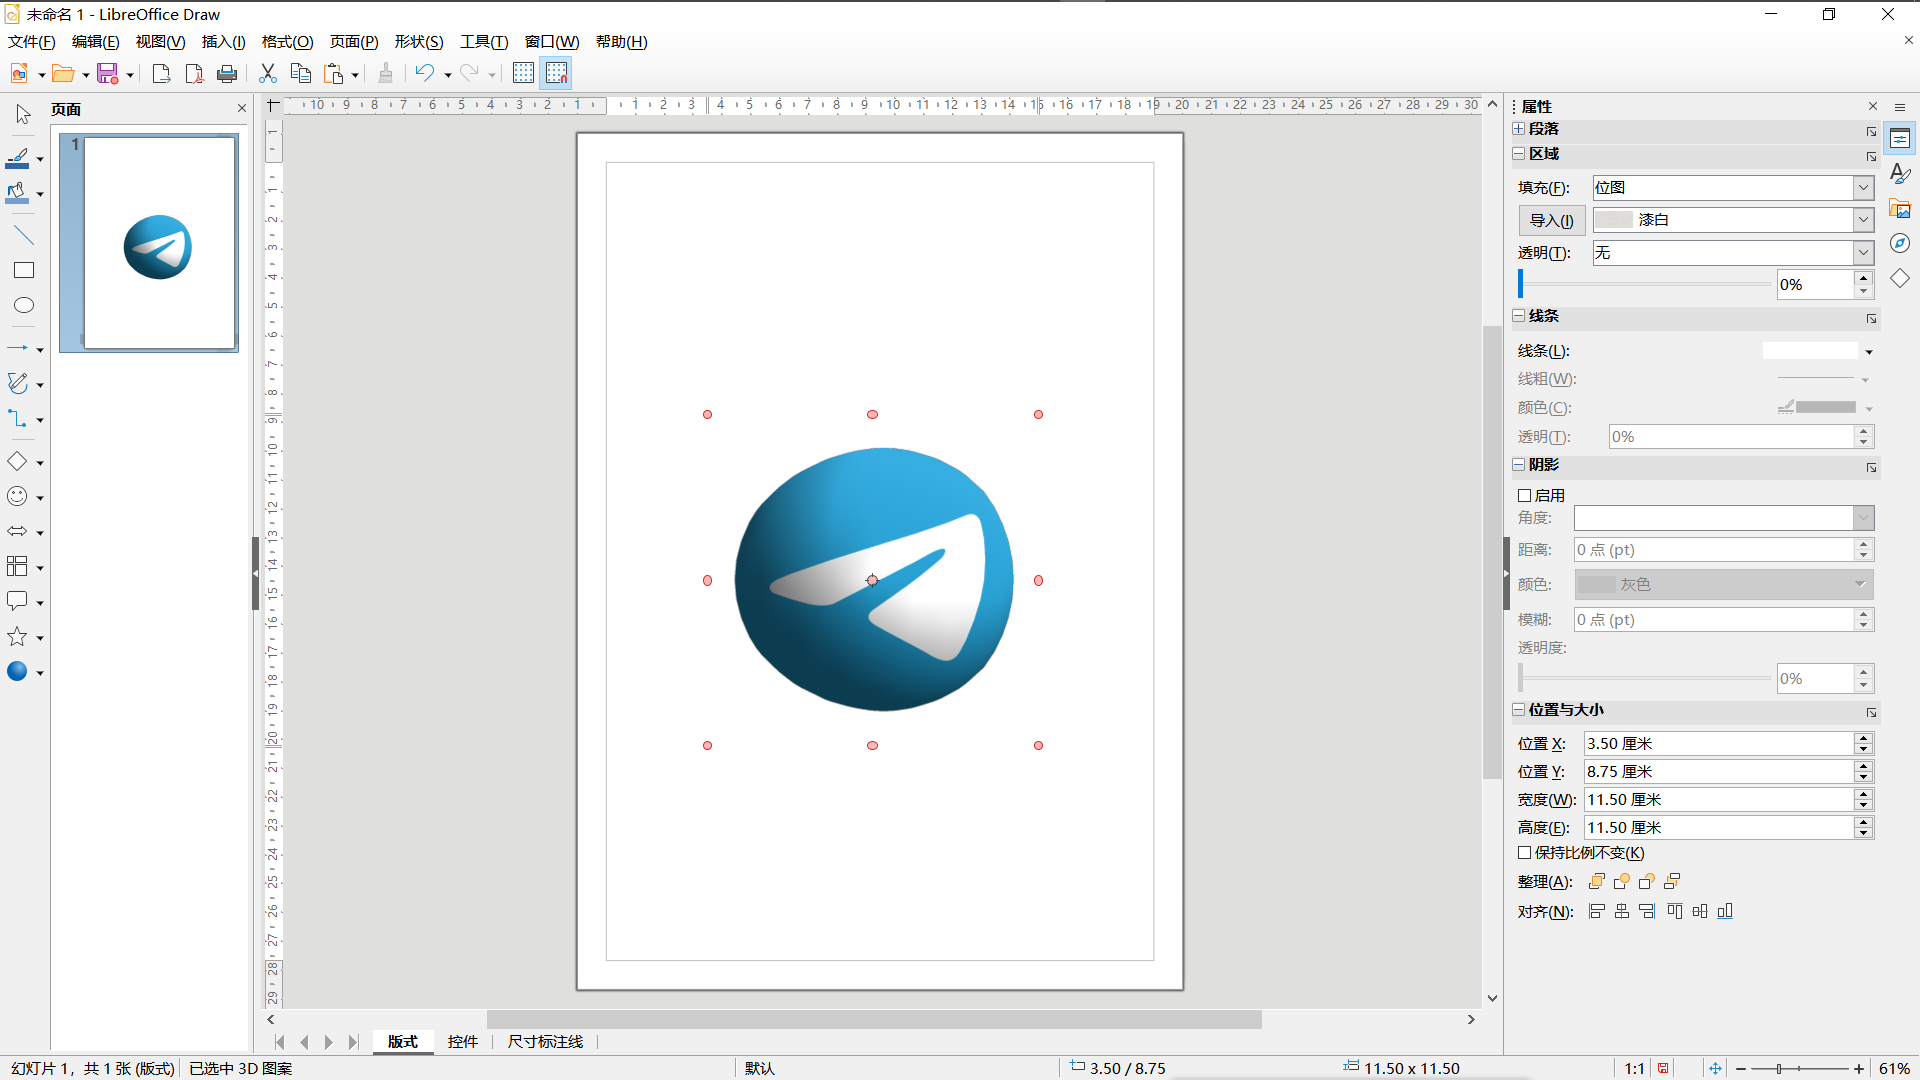Select the stars and banners tool

[17, 636]
